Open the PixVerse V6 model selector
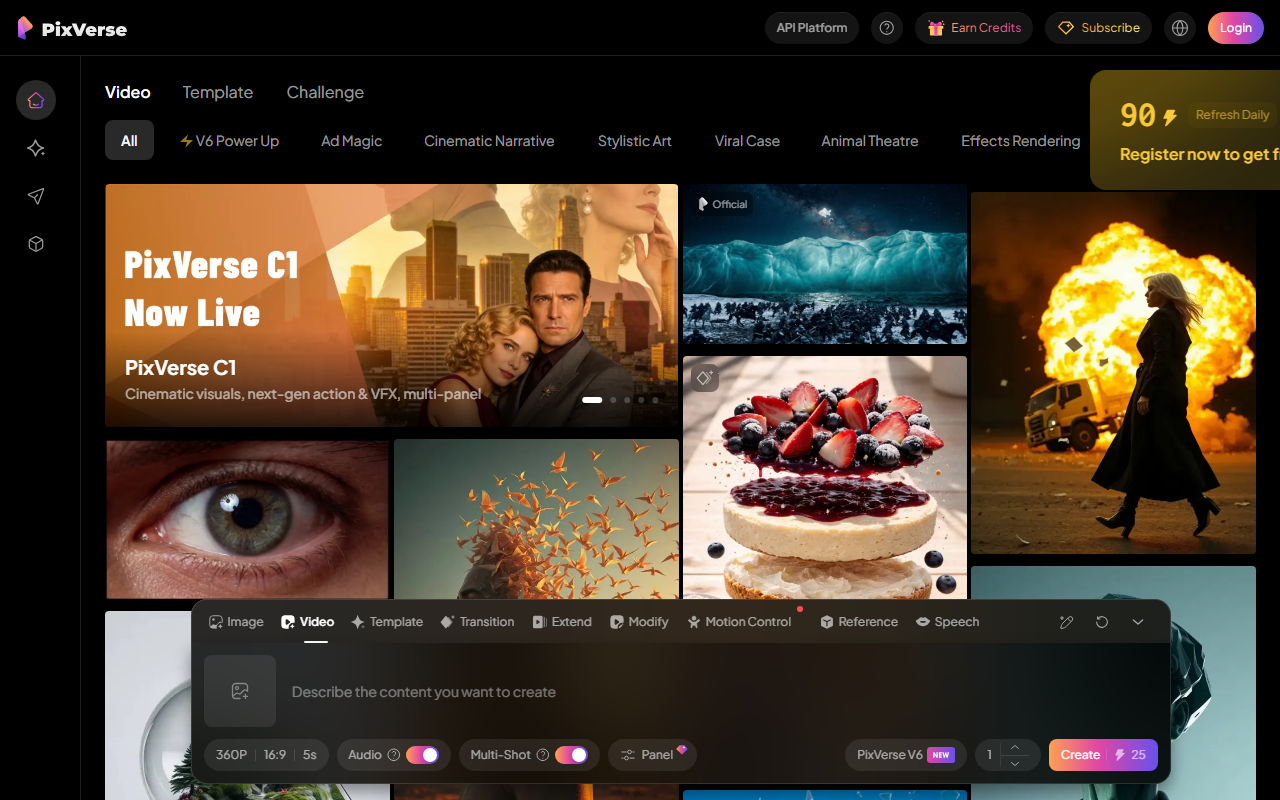 (x=905, y=755)
